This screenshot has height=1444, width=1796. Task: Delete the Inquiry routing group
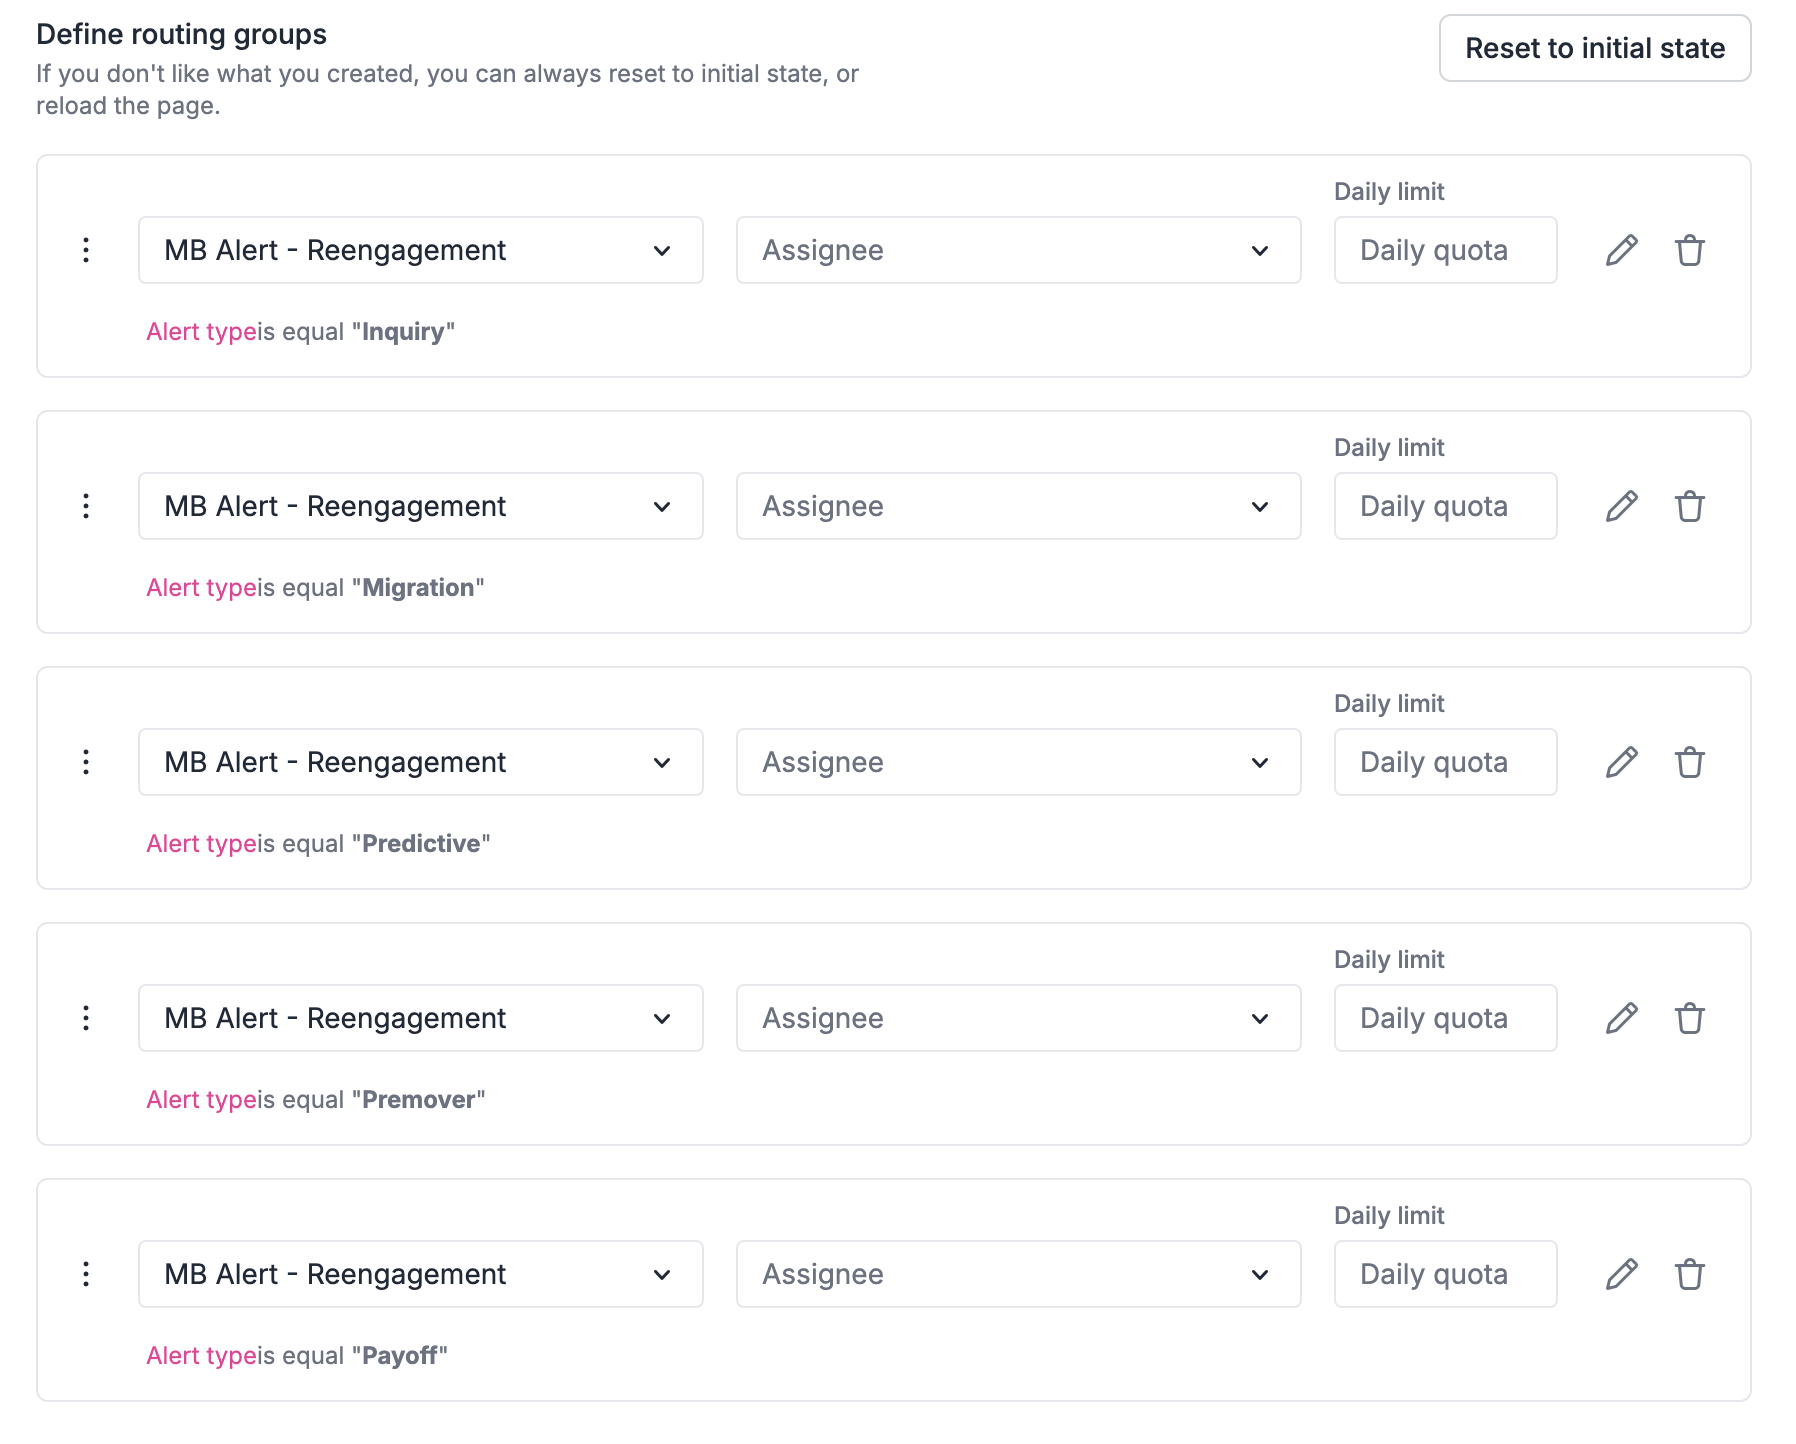pyautogui.click(x=1691, y=250)
